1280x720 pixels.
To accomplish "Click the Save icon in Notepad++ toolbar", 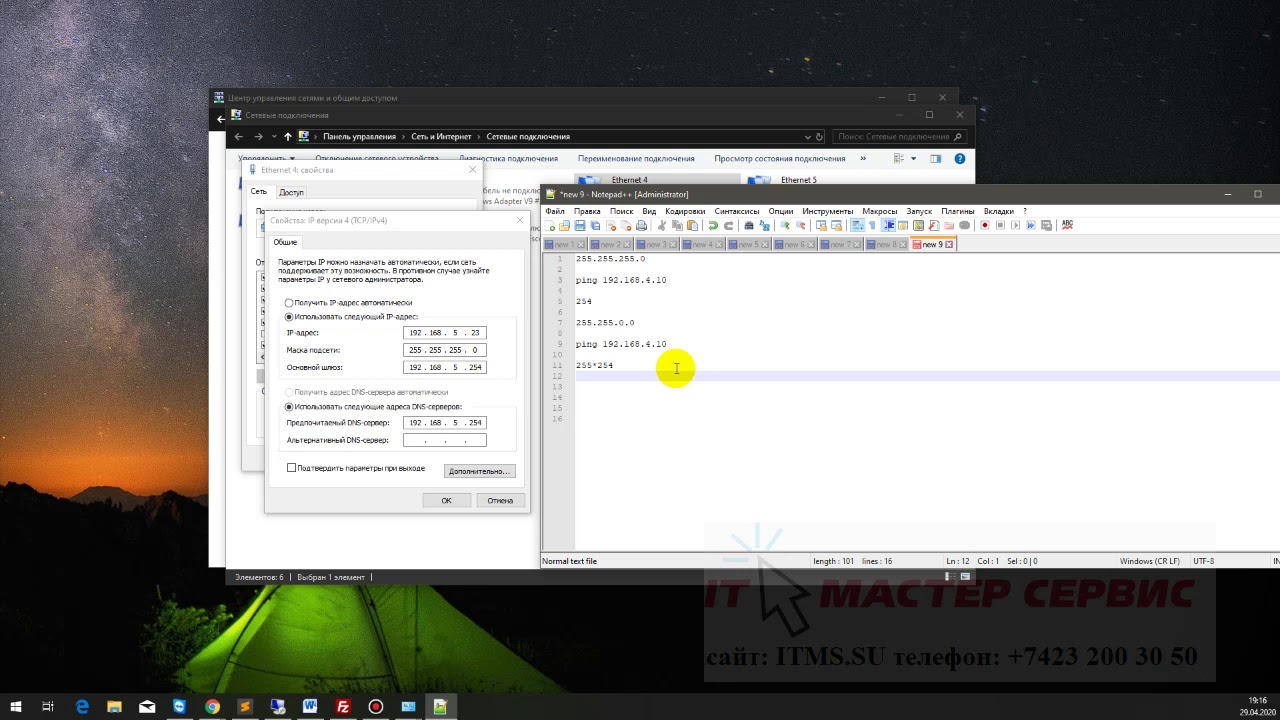I will coord(580,225).
